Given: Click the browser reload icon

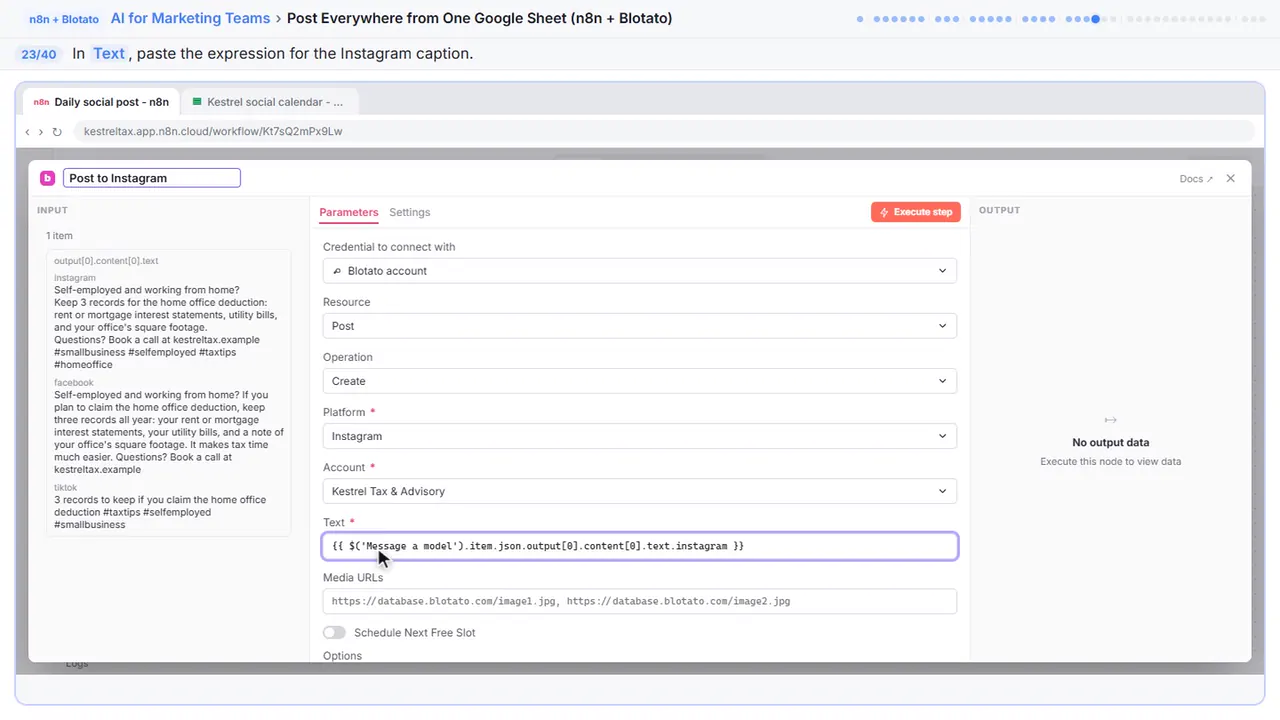Looking at the screenshot, I should tap(57, 131).
